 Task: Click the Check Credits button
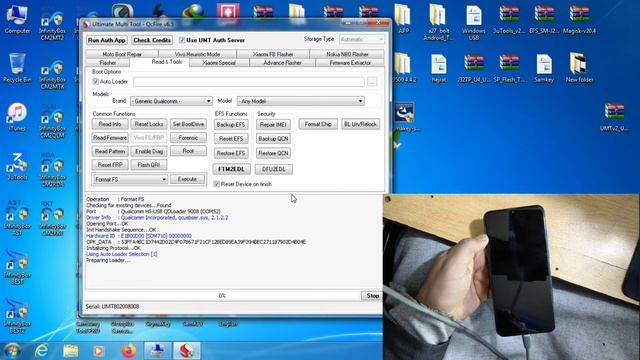152,40
